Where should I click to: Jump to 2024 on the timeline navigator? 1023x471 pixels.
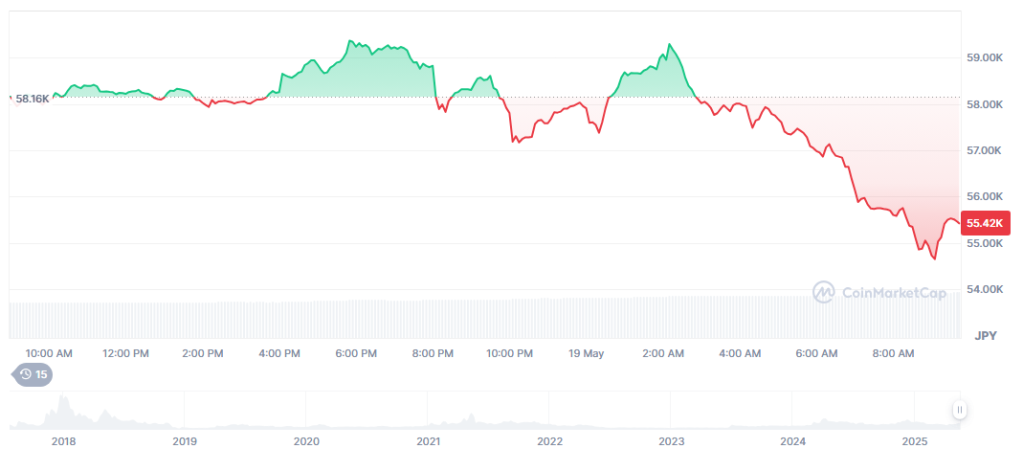[x=793, y=441]
